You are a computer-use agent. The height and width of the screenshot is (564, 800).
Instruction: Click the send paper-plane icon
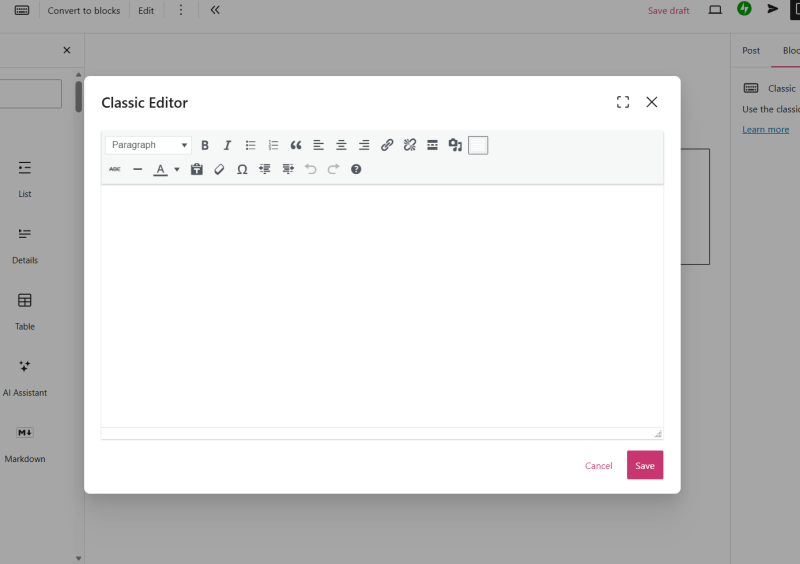(772, 9)
